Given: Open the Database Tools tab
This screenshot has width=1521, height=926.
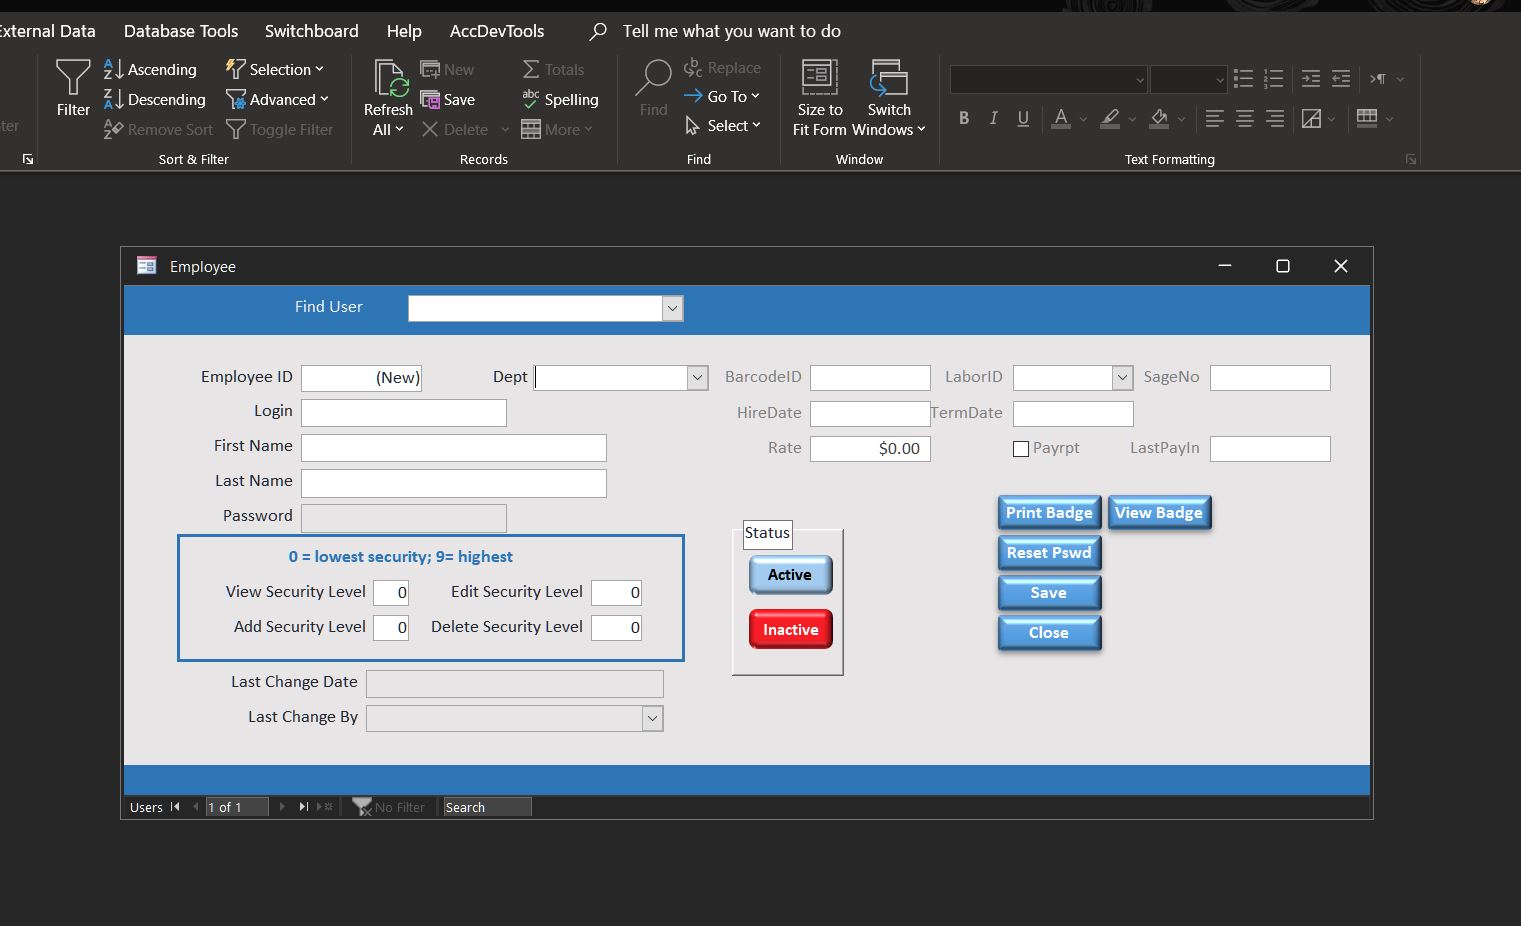Looking at the screenshot, I should pos(181,31).
